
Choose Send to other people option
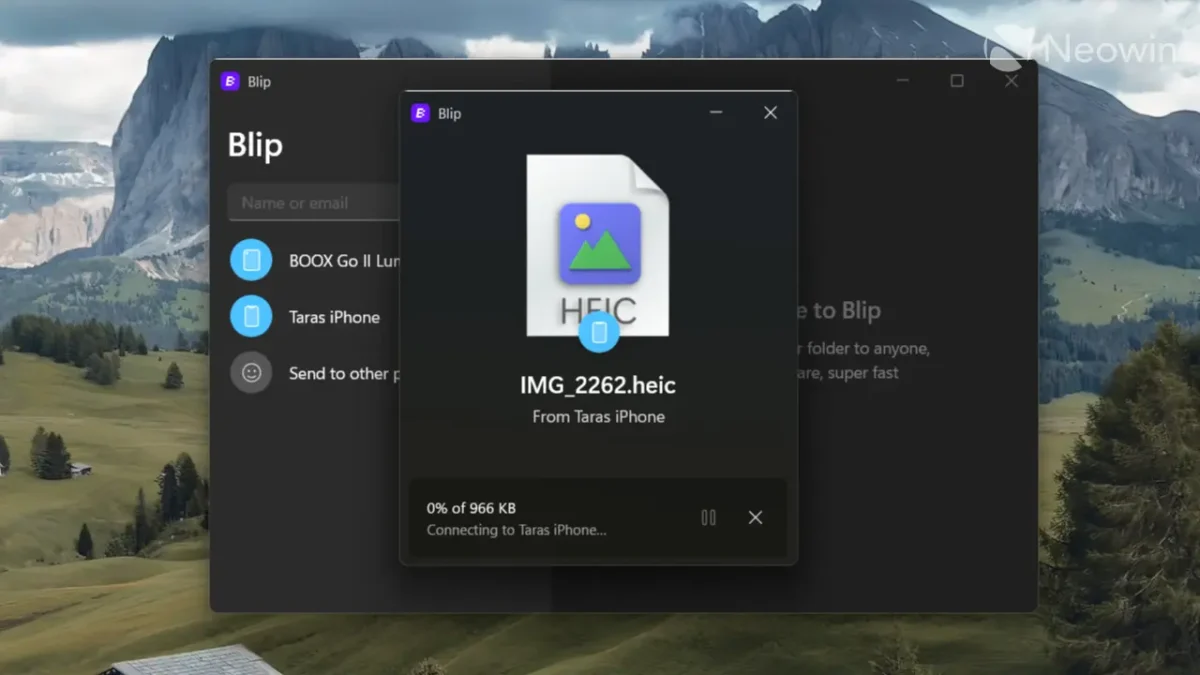tap(314, 372)
